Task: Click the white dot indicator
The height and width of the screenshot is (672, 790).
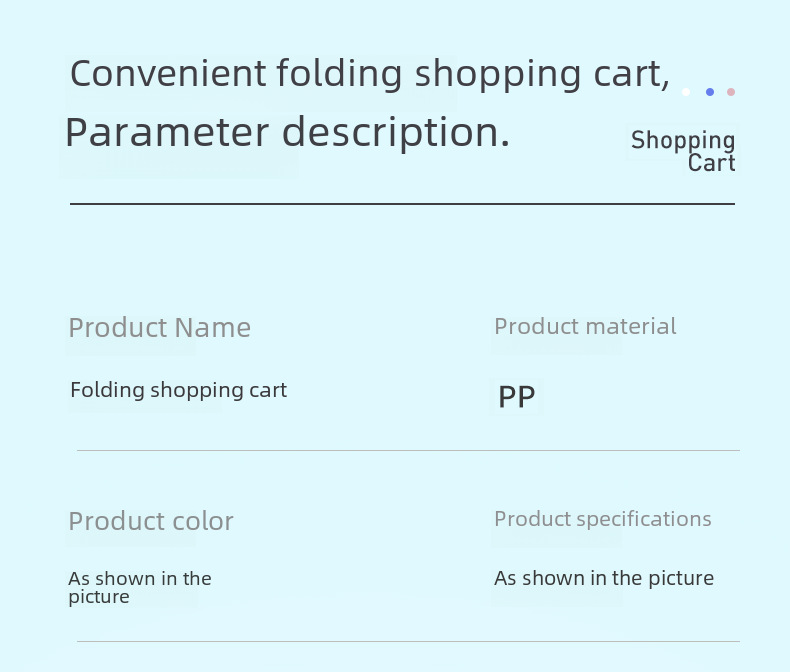Action: pyautogui.click(x=686, y=92)
